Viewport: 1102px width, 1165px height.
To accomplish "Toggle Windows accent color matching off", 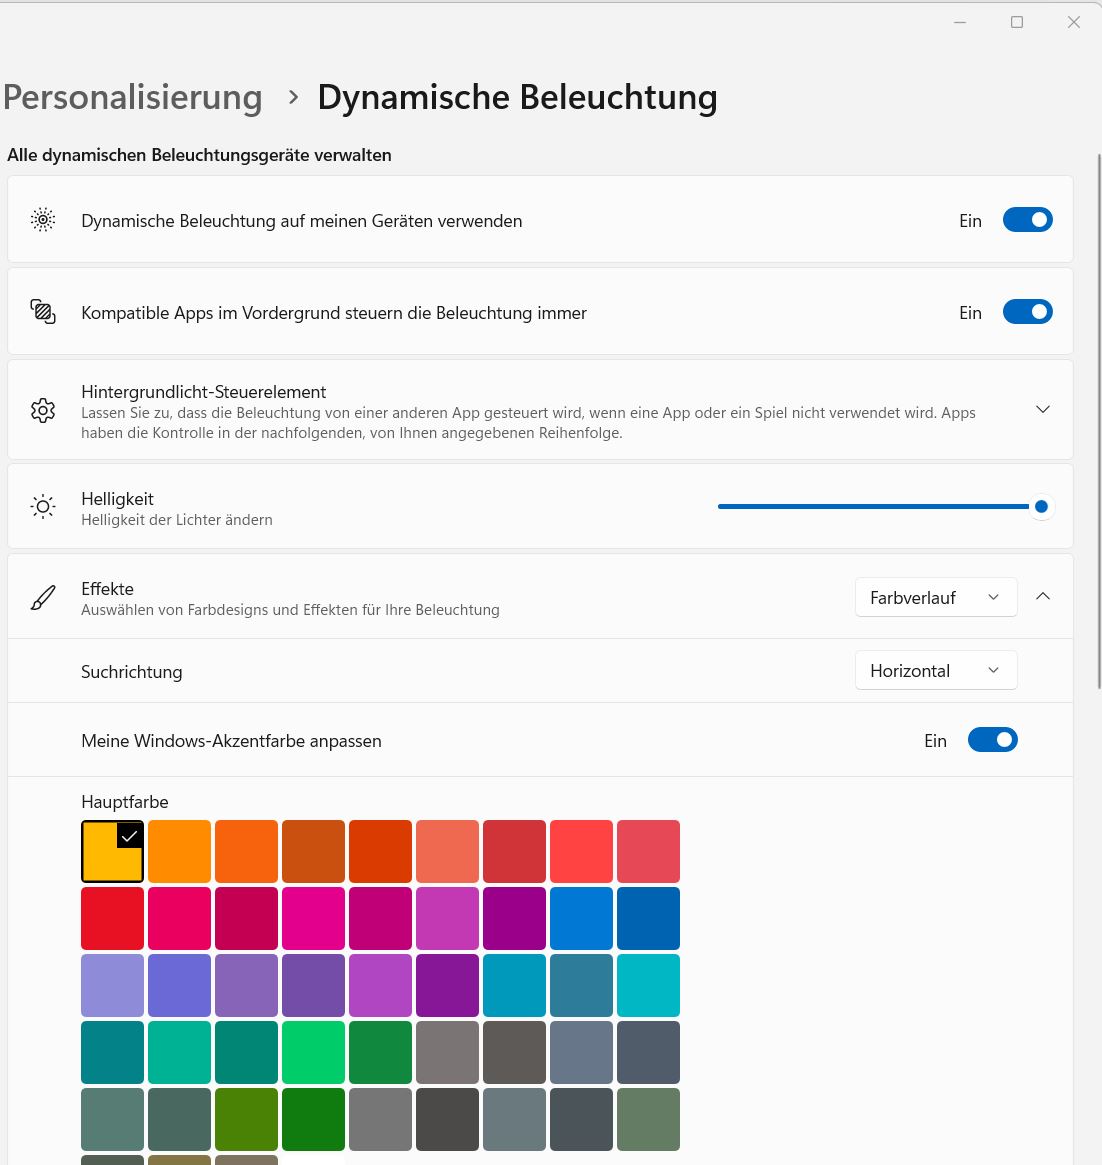I will tap(992, 740).
